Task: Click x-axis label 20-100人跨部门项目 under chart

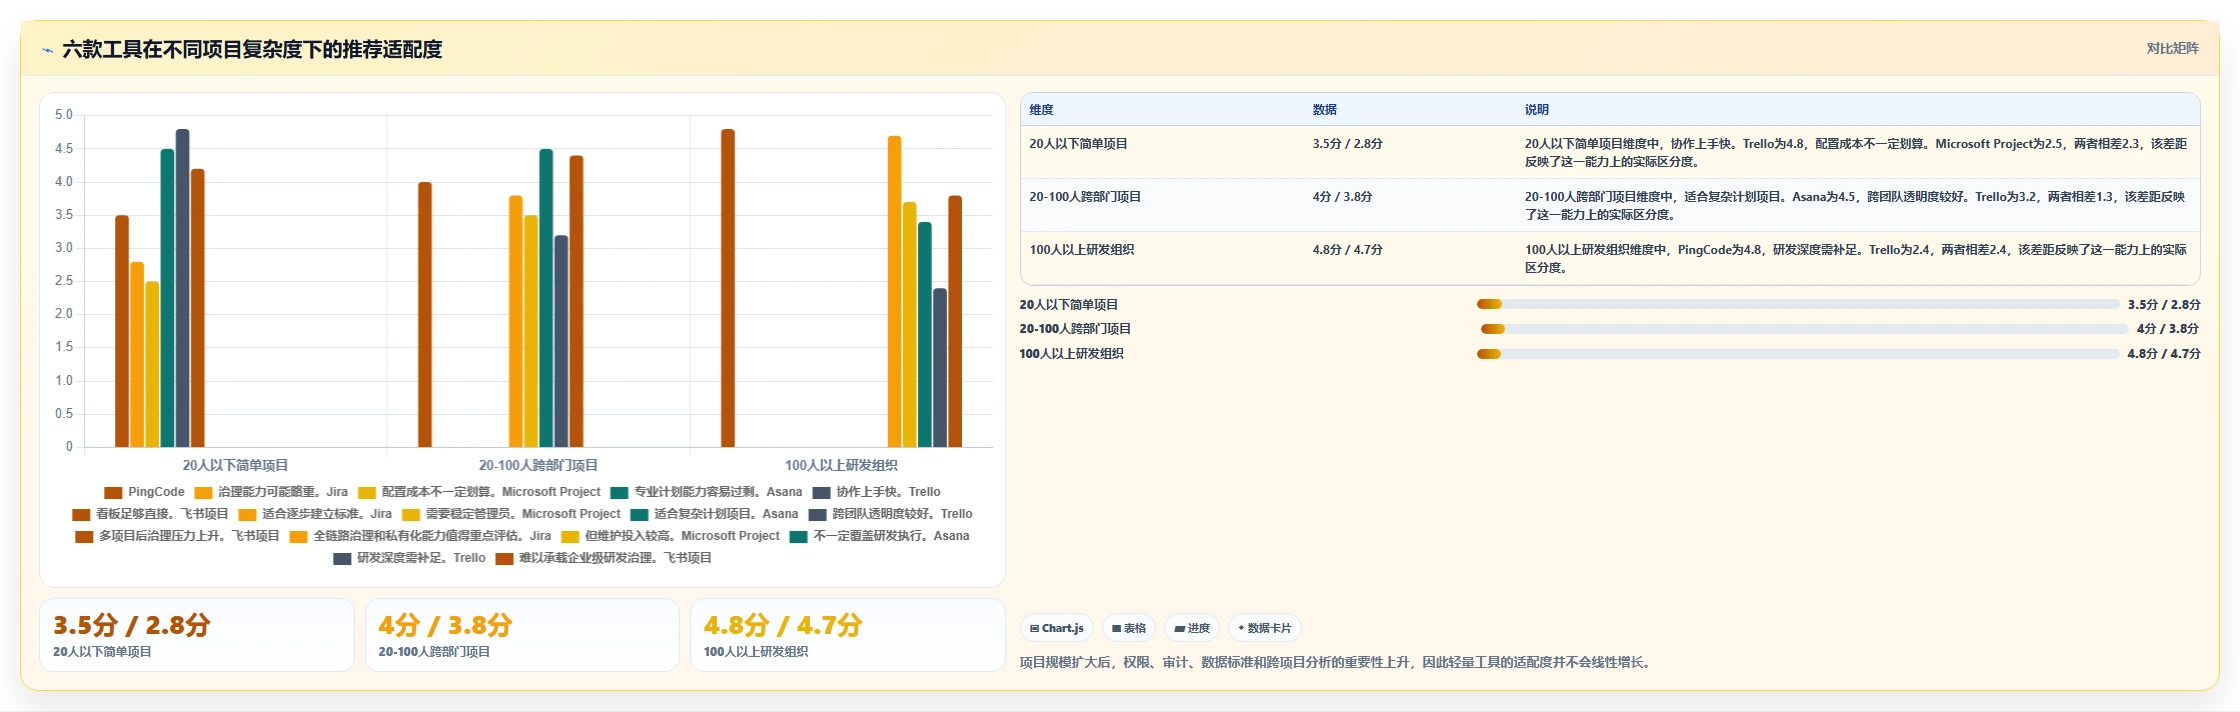Action: coord(538,465)
